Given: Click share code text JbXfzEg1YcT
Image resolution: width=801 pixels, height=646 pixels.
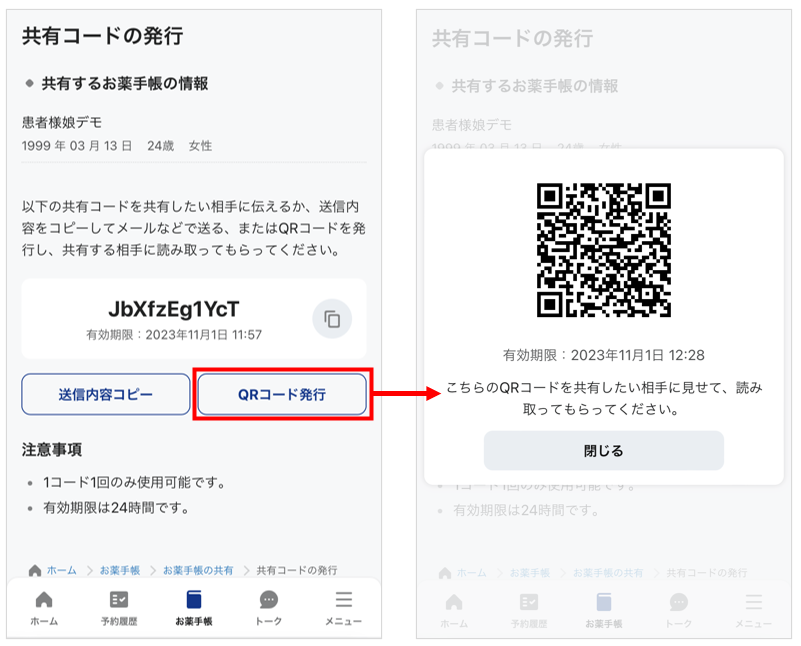Looking at the screenshot, I should (174, 309).
